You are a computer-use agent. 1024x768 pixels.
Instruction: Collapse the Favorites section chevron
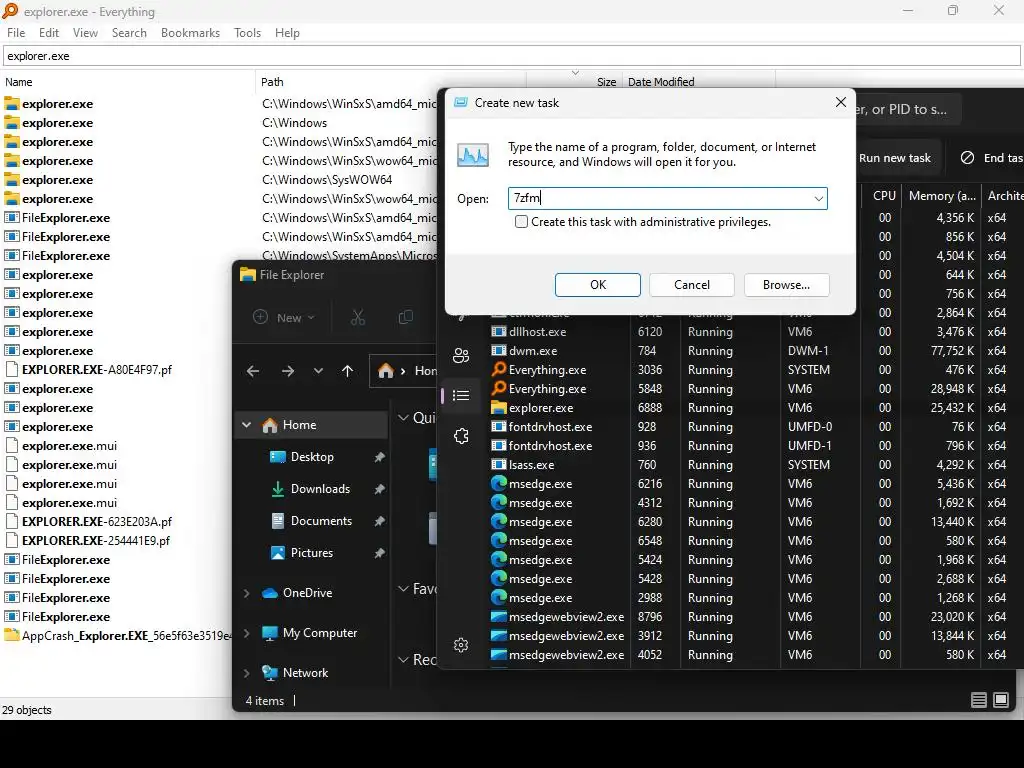[404, 588]
